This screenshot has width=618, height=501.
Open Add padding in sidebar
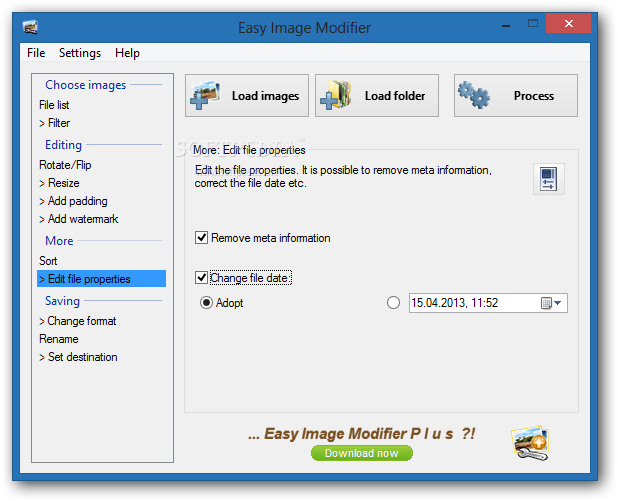[x=73, y=201]
